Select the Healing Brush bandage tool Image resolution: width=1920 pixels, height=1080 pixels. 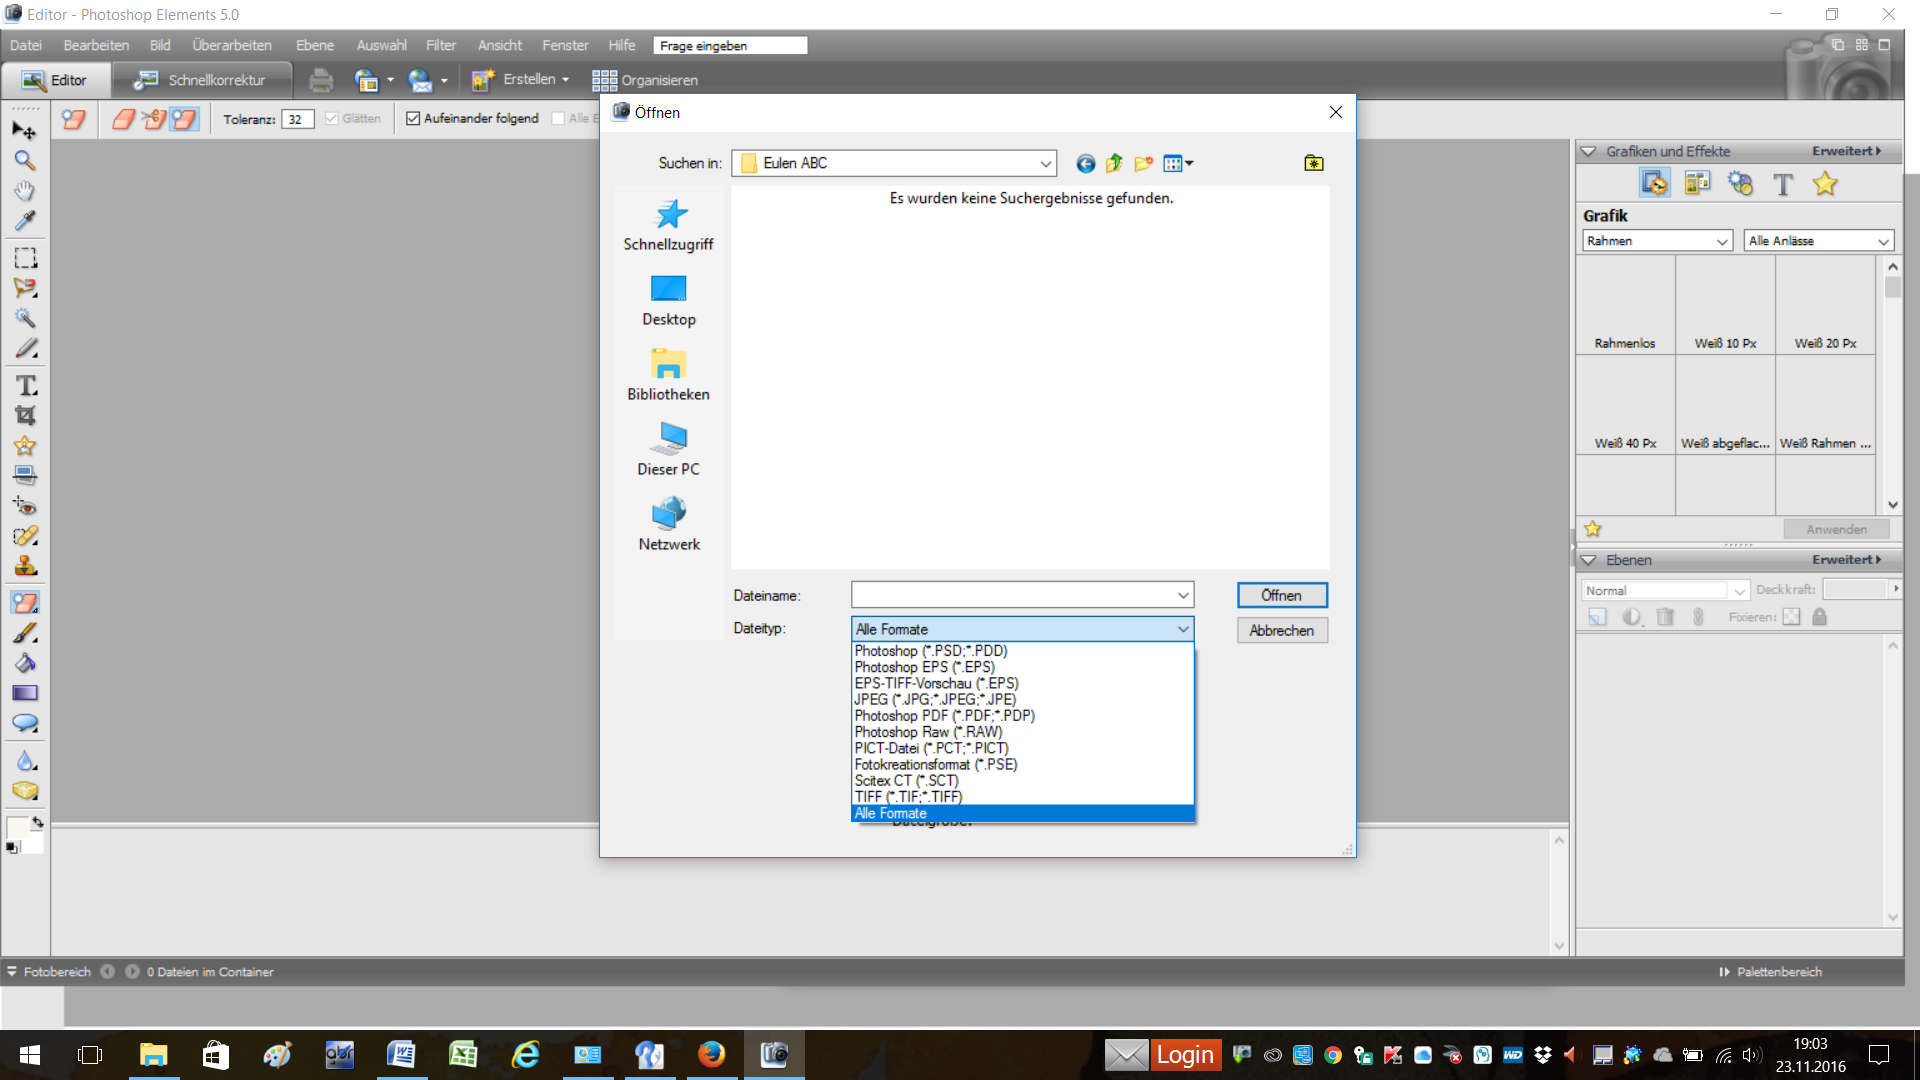point(25,536)
